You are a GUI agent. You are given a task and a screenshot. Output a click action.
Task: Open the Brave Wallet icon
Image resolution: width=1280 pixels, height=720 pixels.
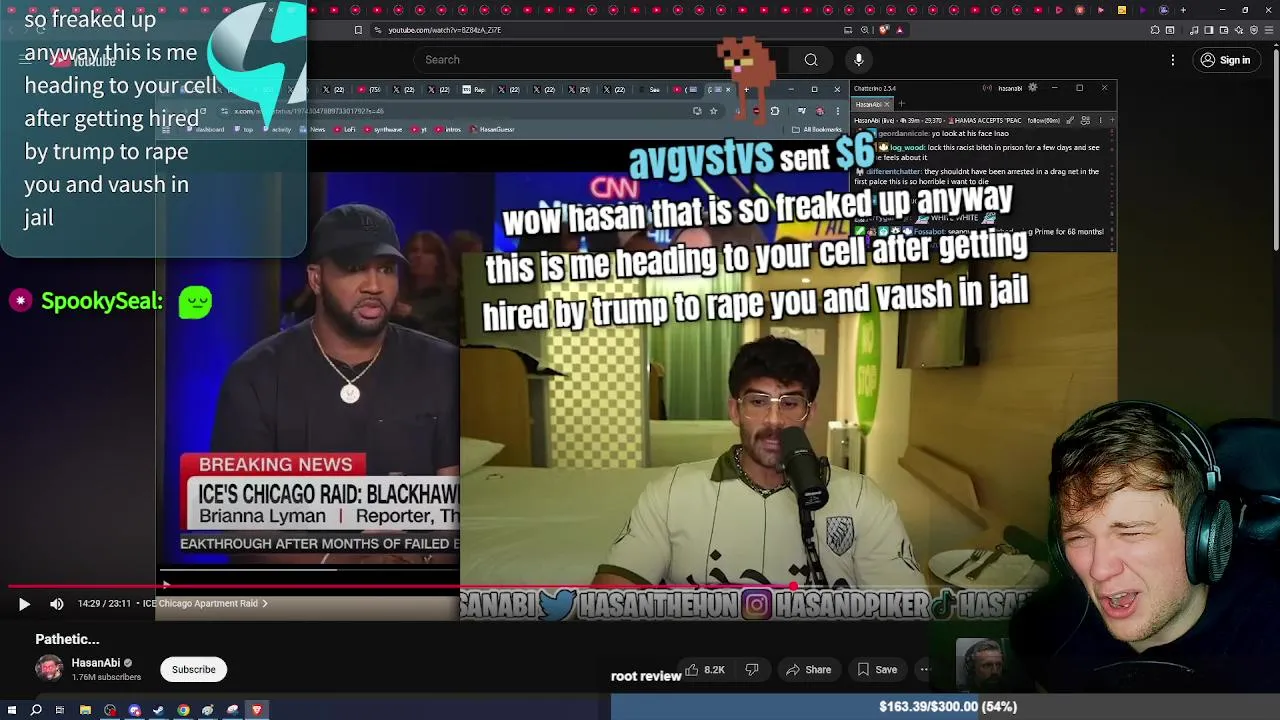[x=1224, y=30]
